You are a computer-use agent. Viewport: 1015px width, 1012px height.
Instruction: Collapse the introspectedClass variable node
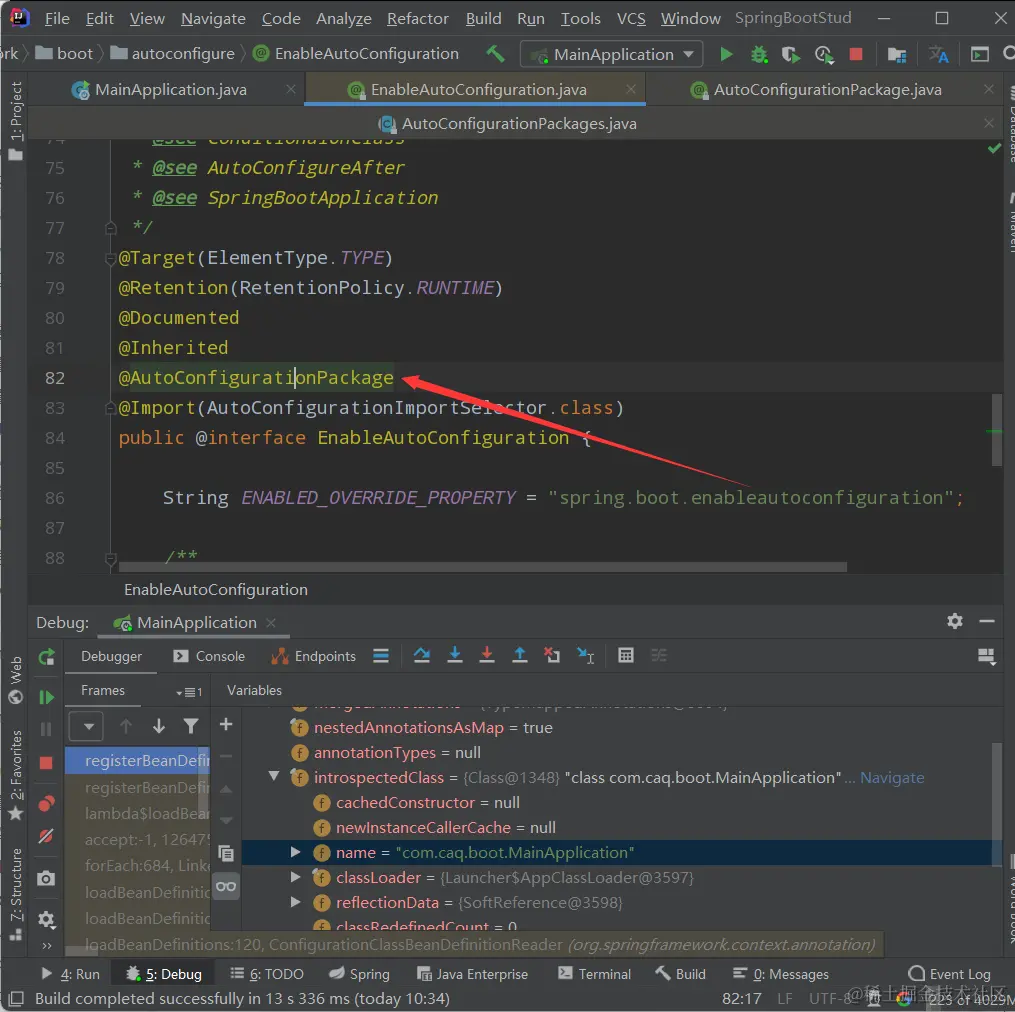274,776
